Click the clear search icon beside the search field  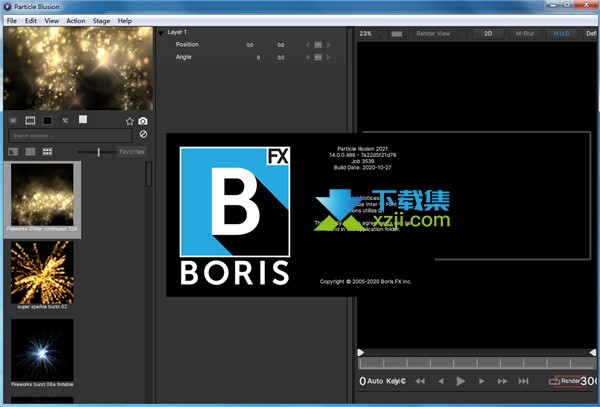143,134
